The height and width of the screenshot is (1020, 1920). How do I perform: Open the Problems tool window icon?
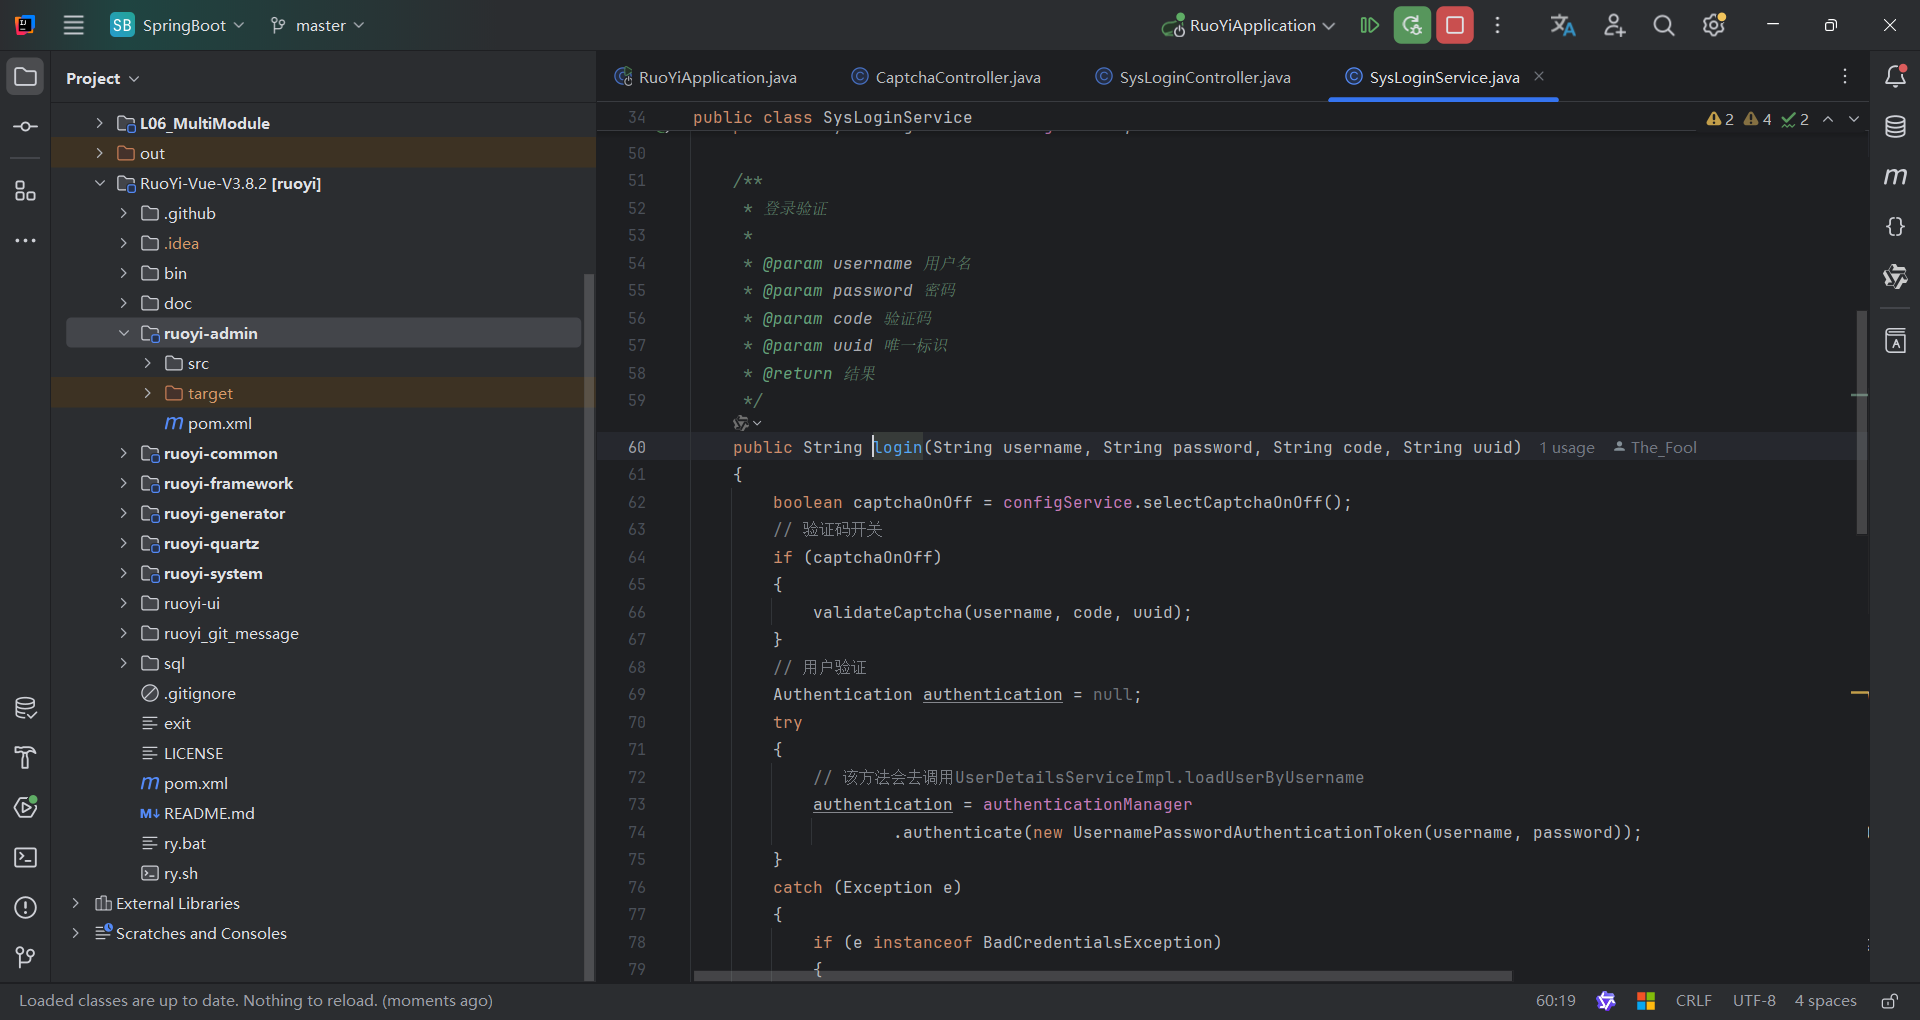coord(26,908)
